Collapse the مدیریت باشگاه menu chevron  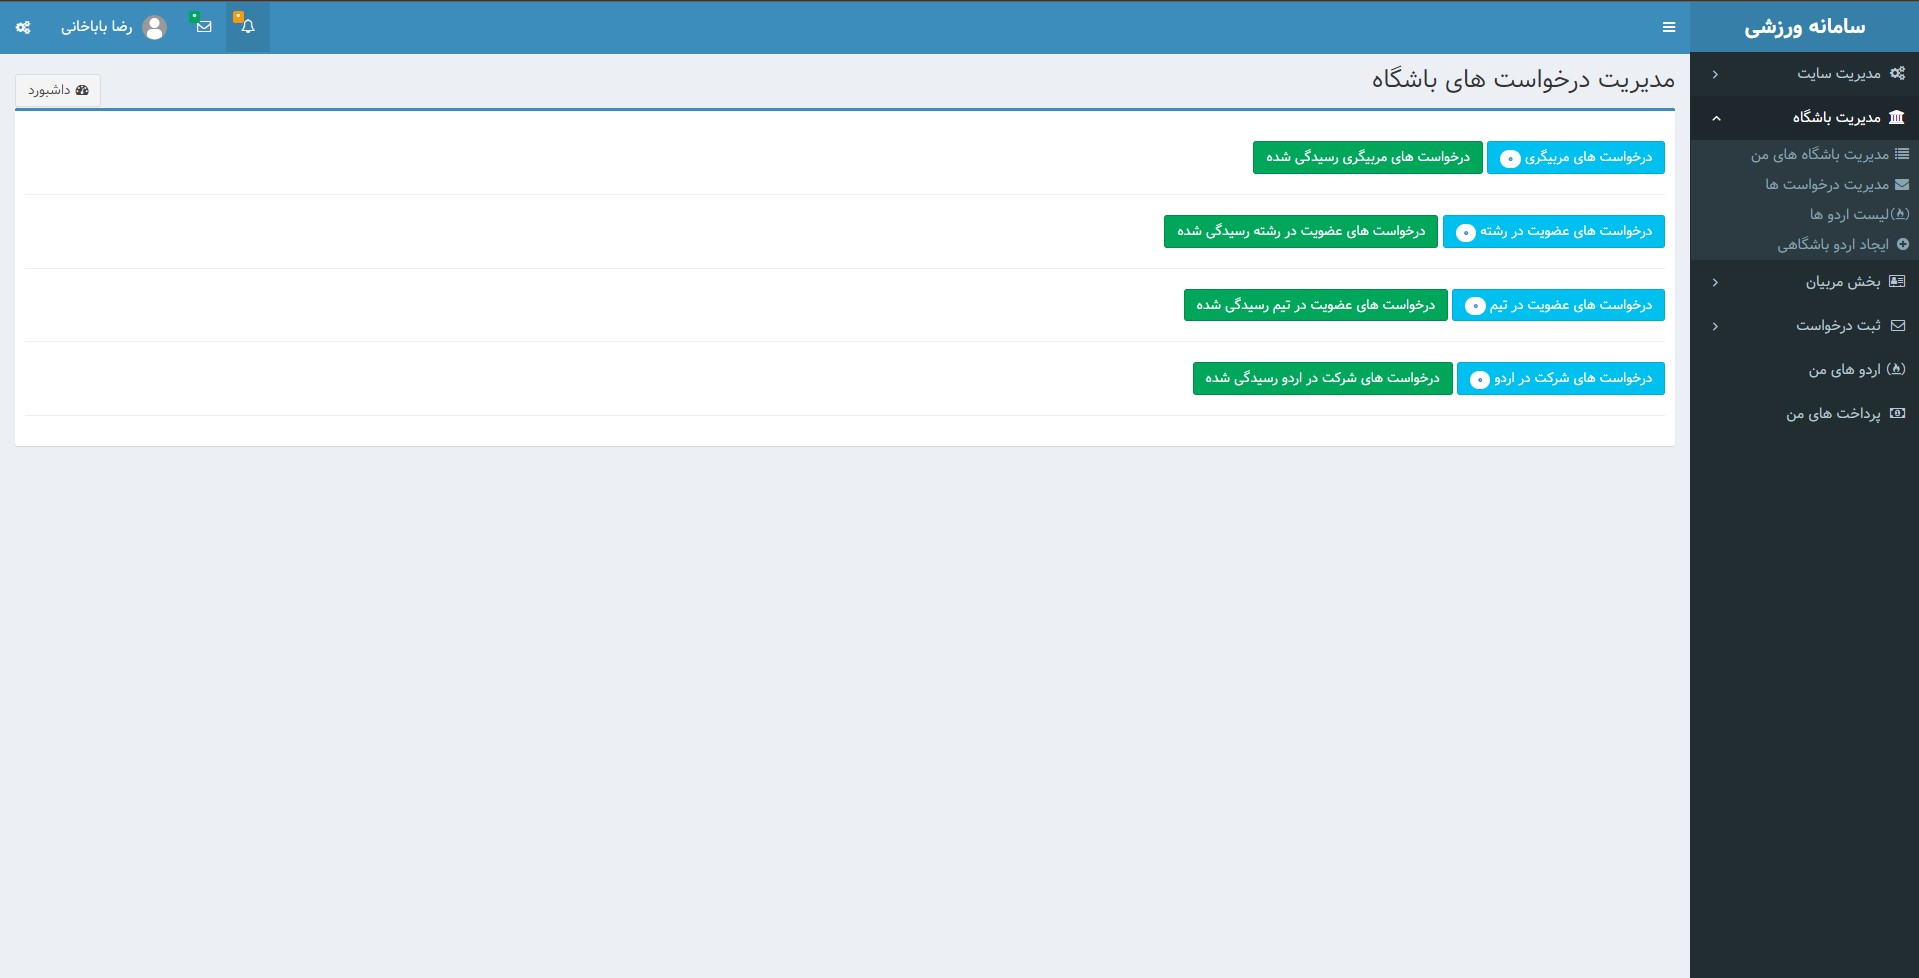click(x=1716, y=118)
